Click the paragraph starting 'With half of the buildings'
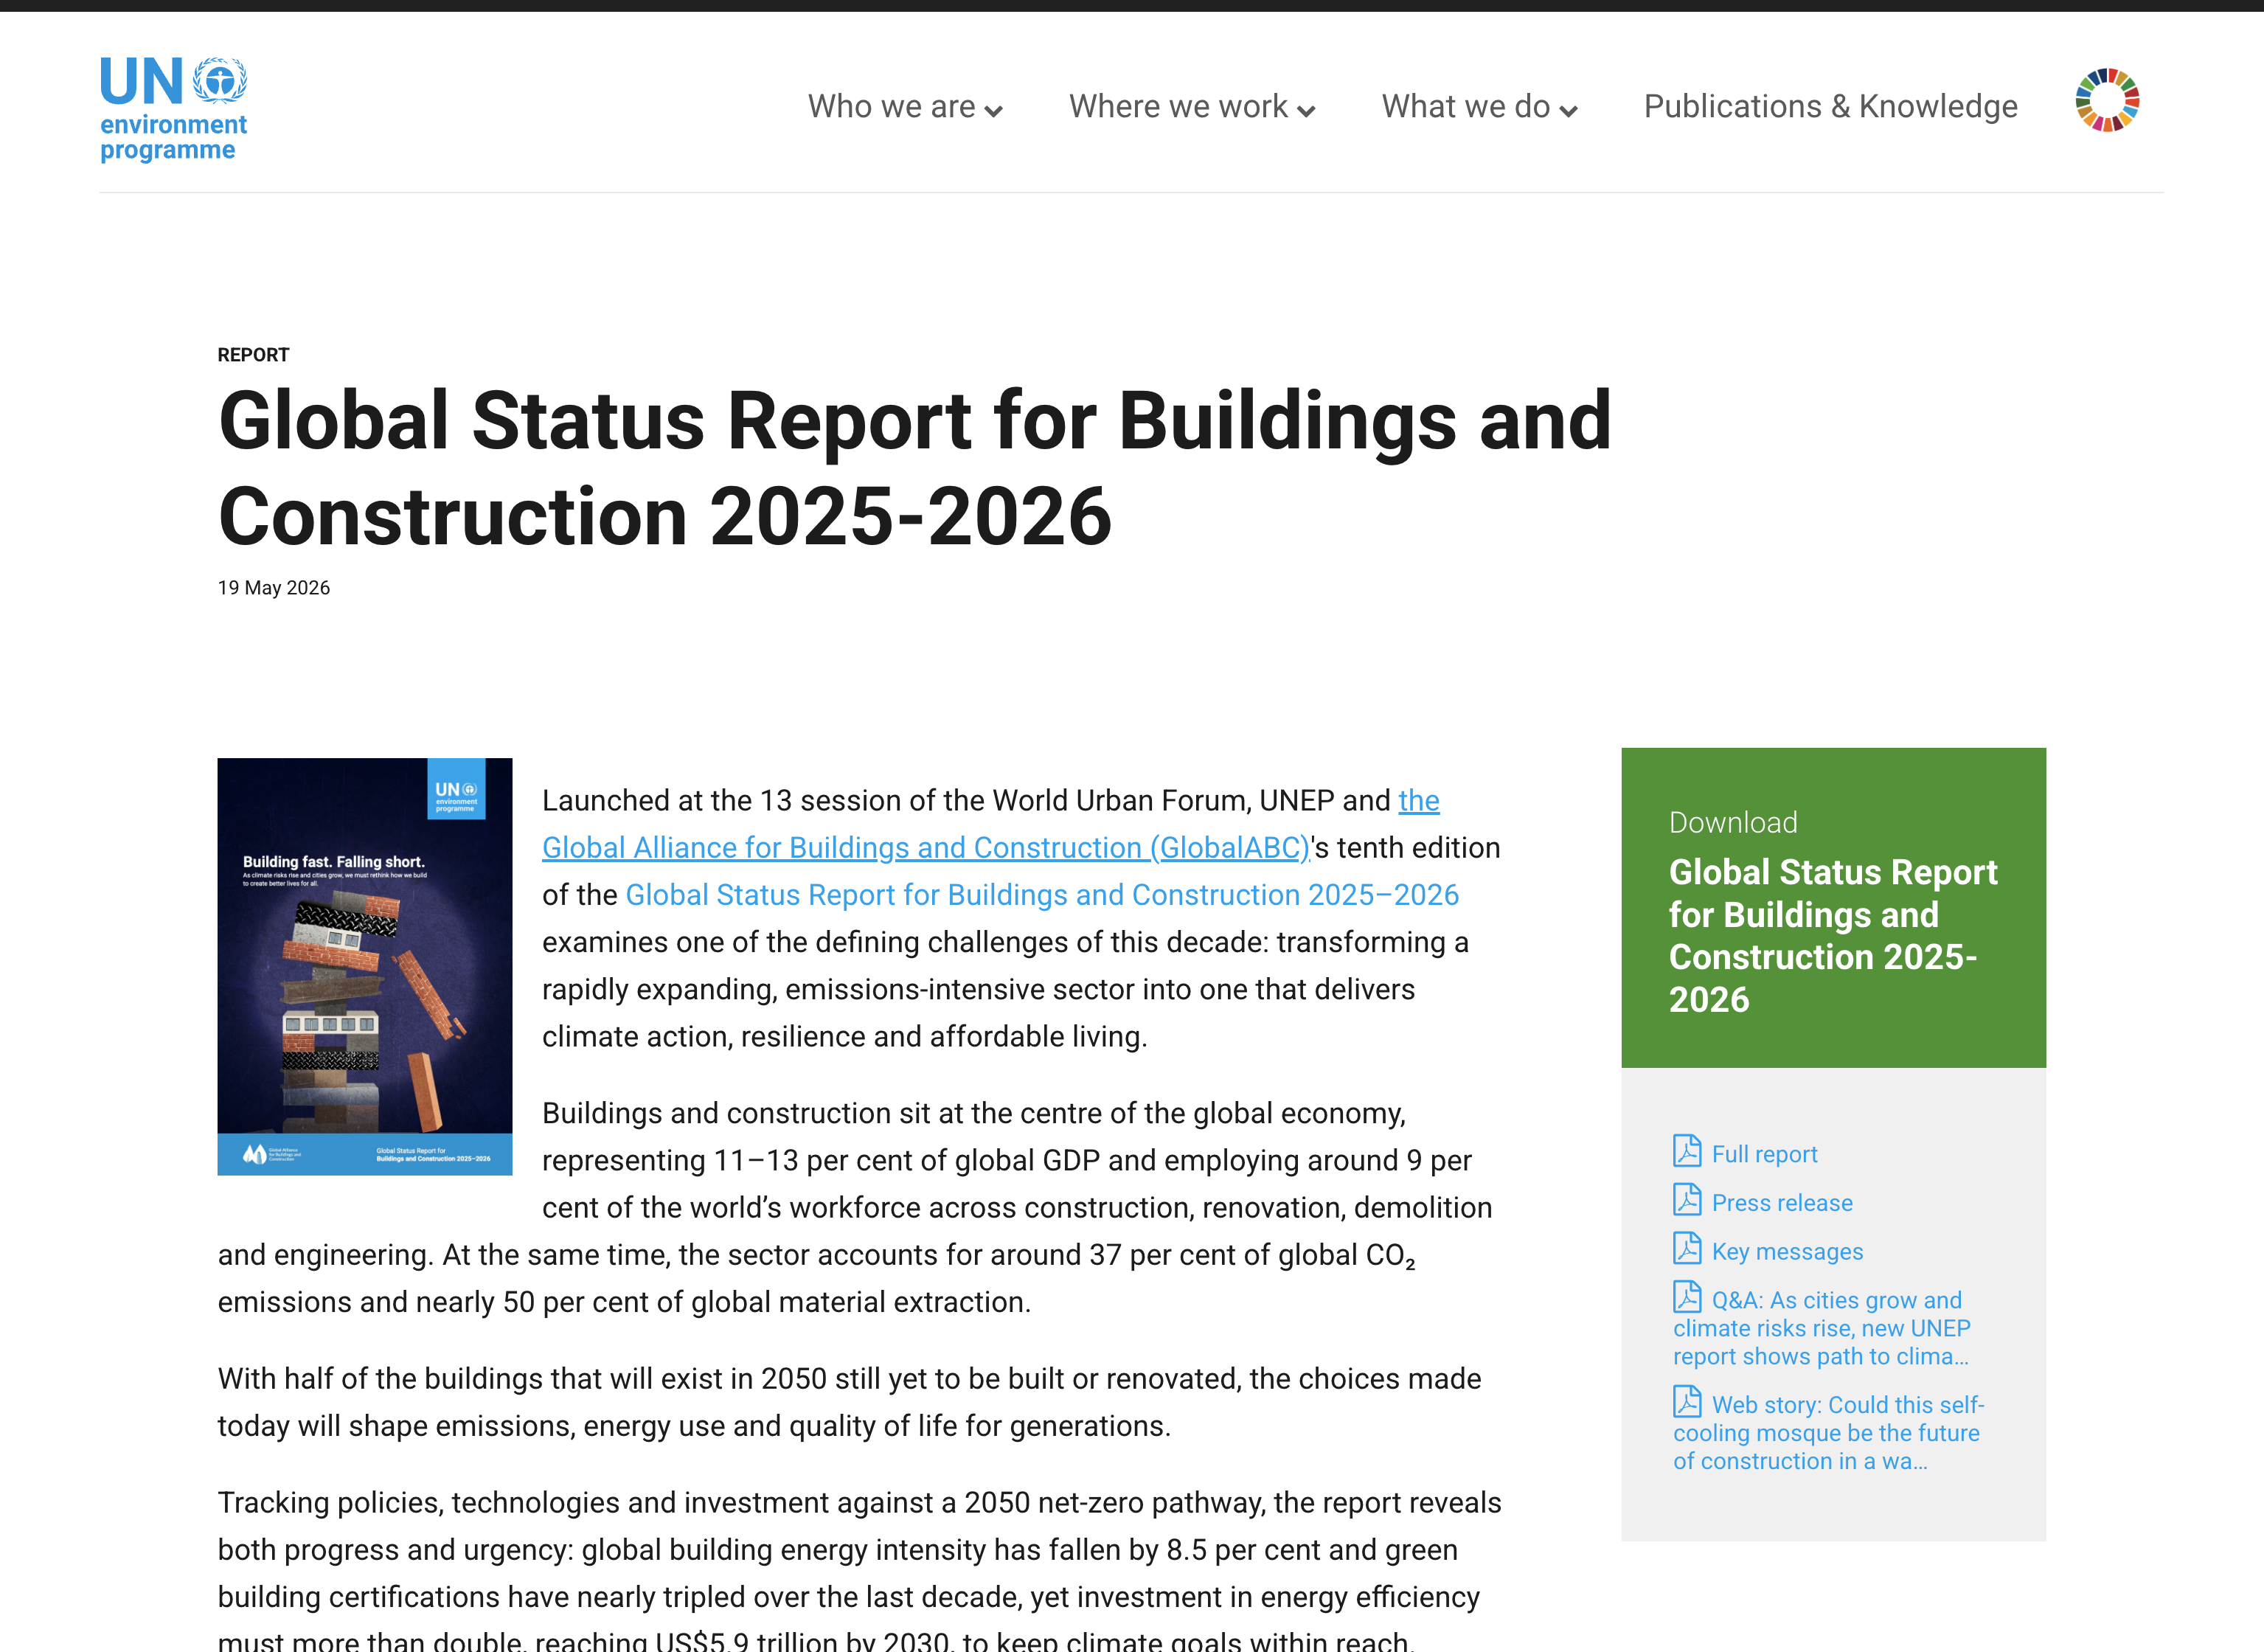Viewport: 2264px width, 1652px height. [850, 1402]
